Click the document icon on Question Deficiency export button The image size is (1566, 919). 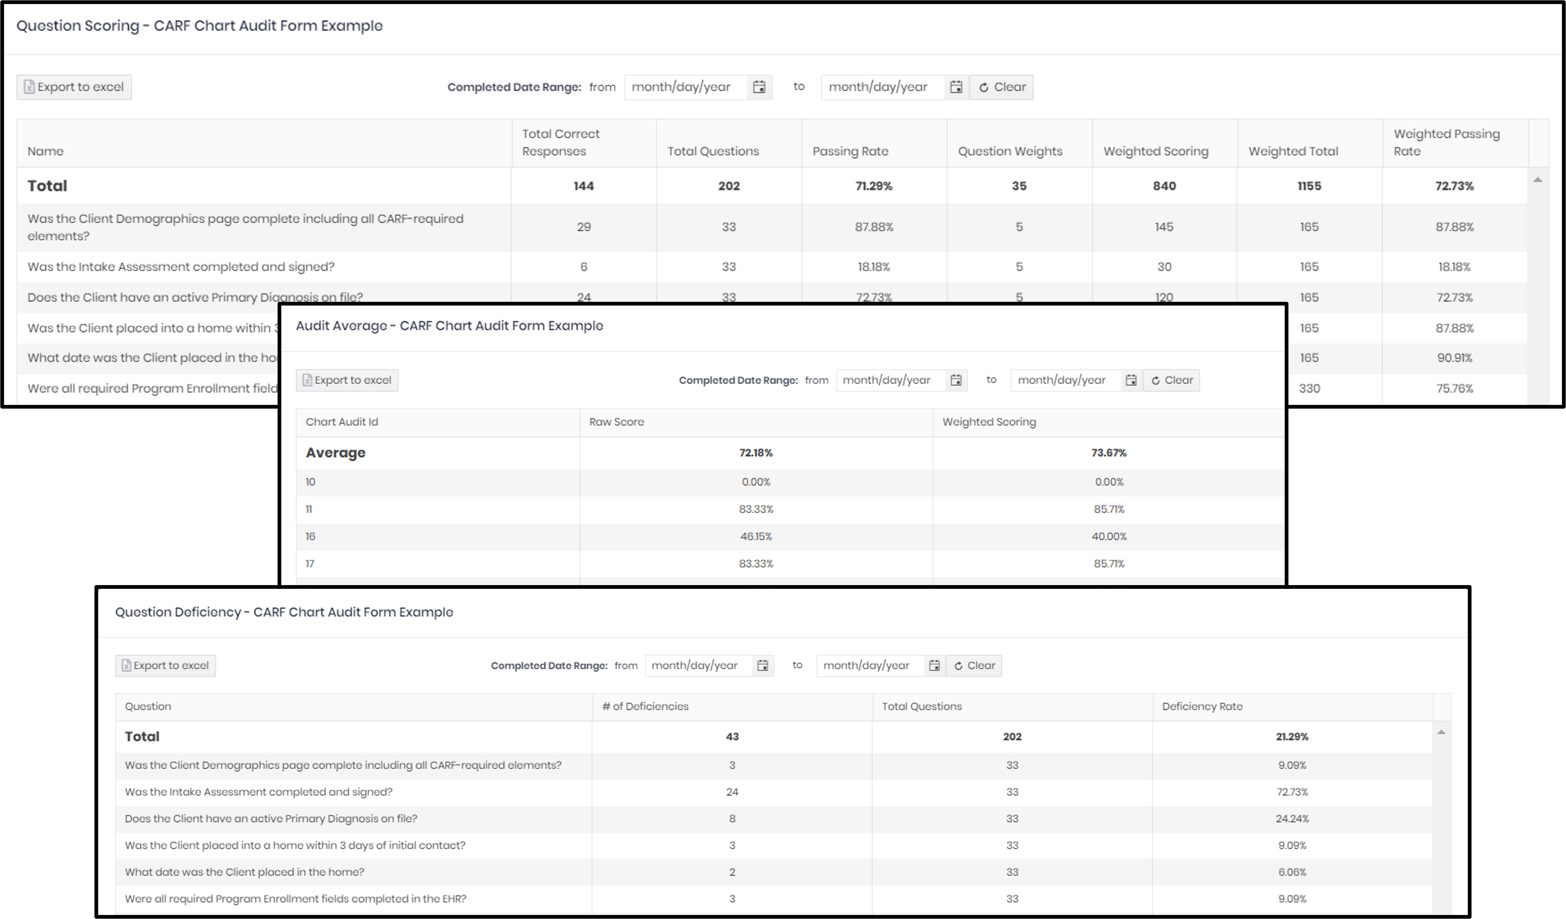126,665
